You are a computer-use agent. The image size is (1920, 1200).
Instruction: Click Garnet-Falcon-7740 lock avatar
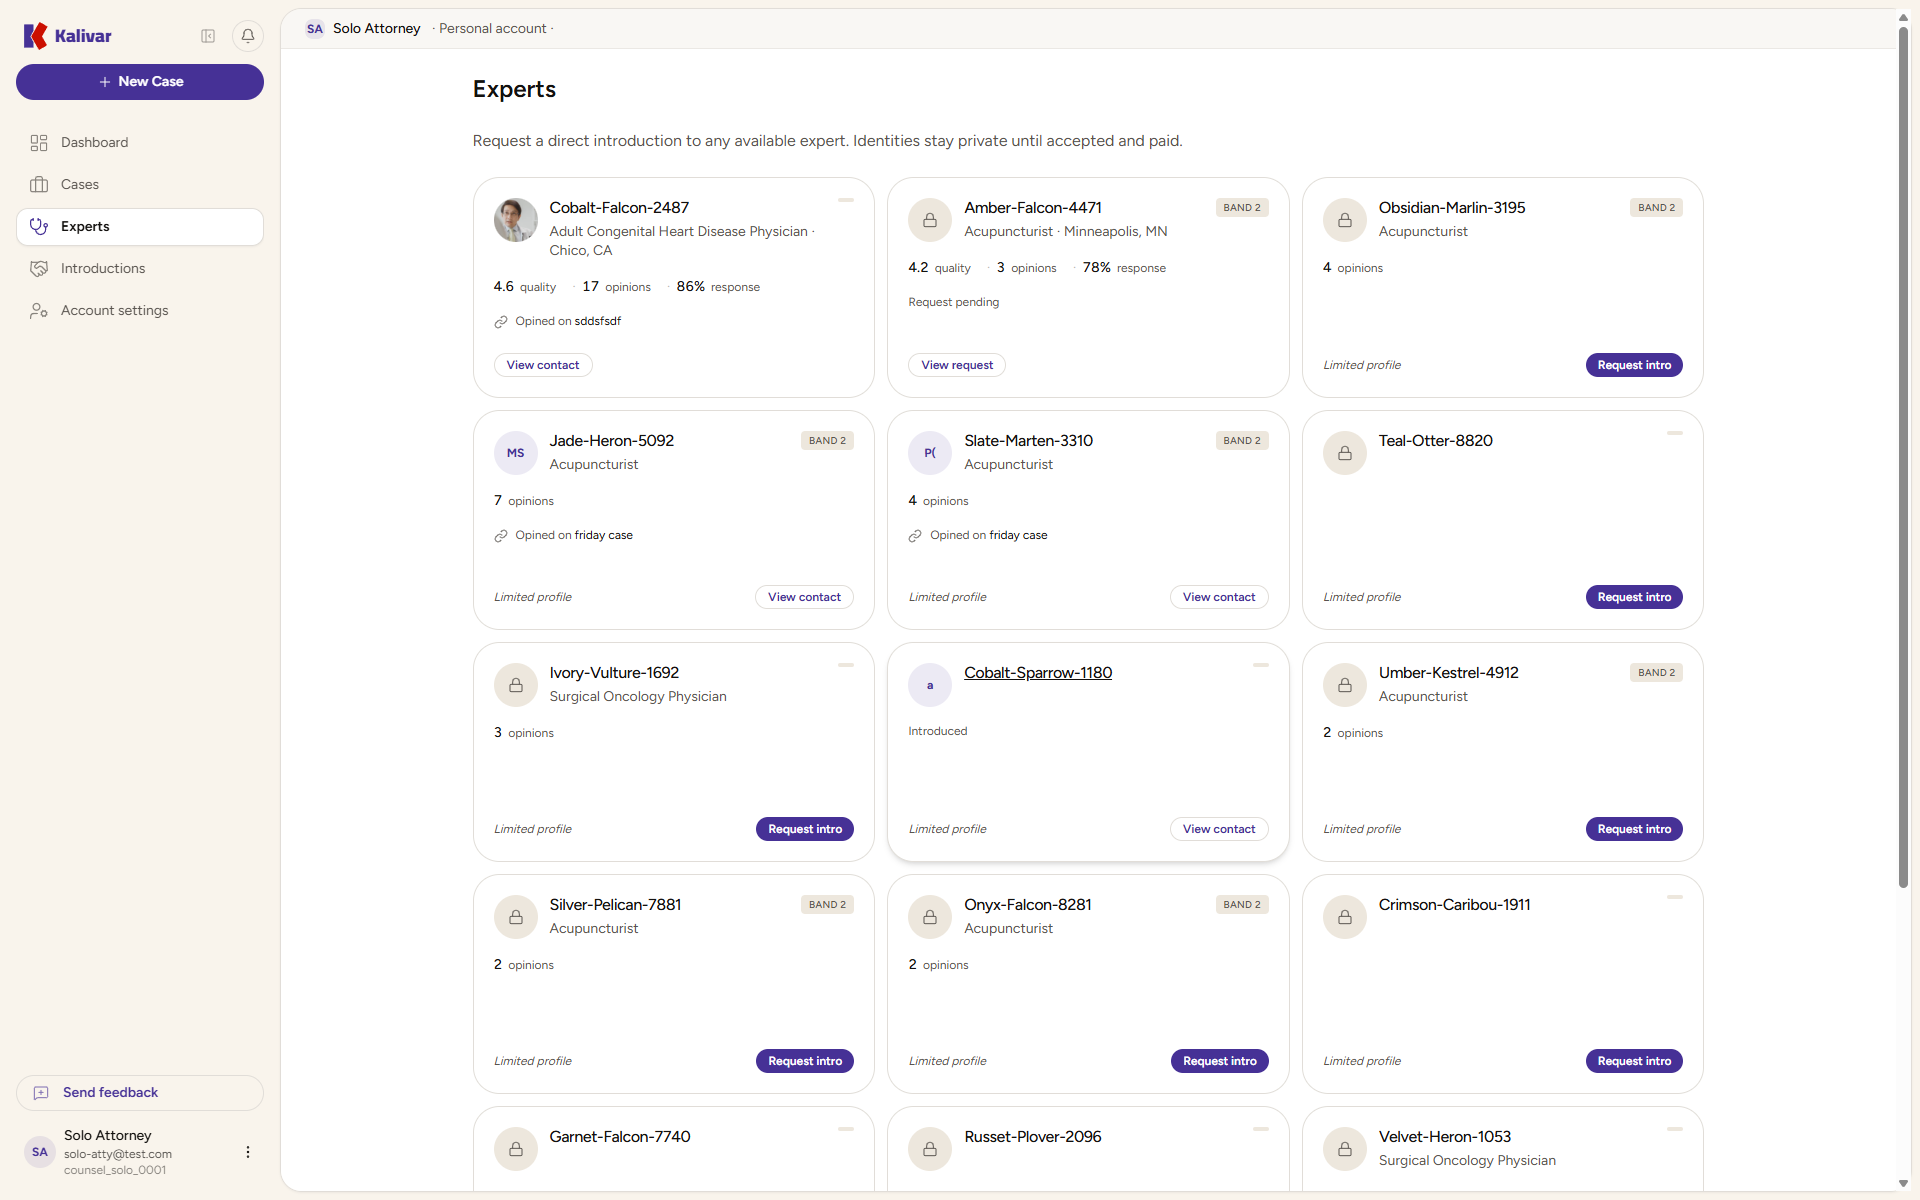(x=516, y=1149)
